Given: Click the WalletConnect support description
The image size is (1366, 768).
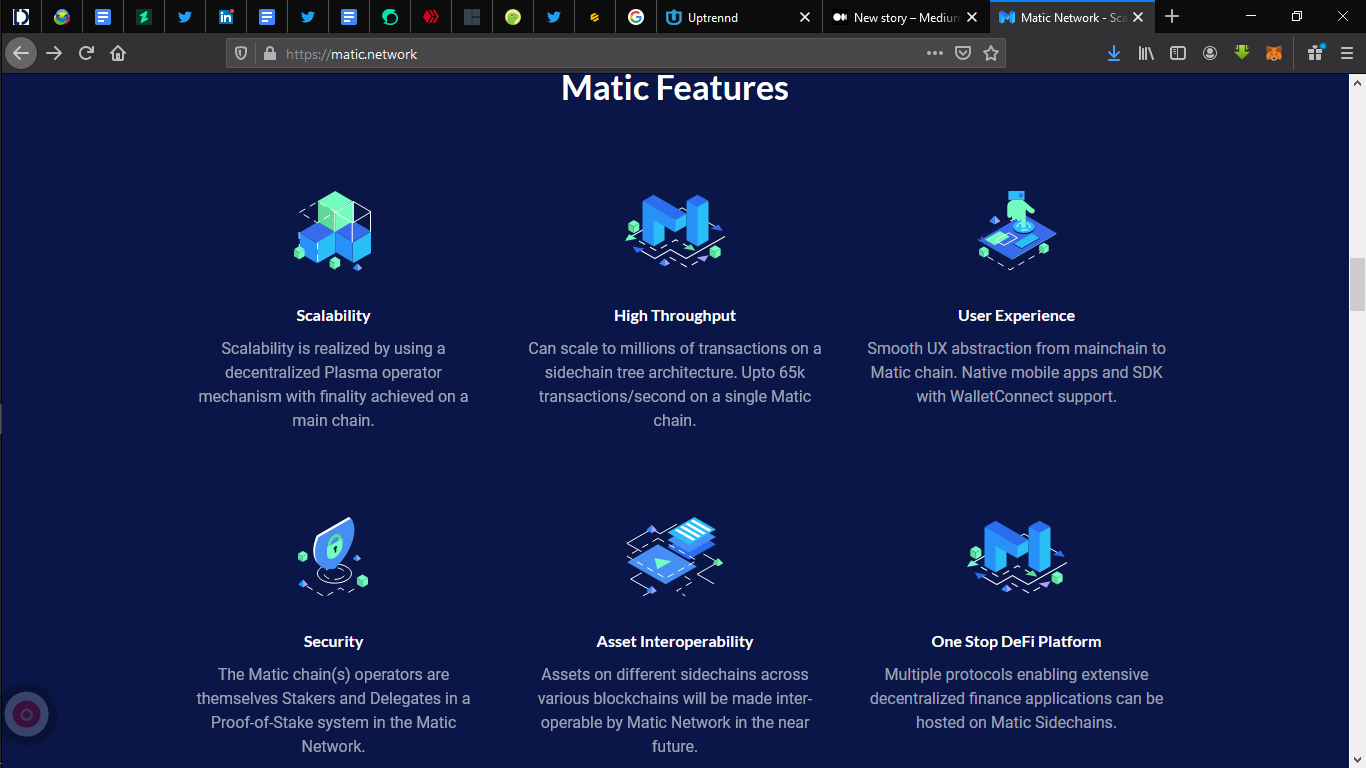Looking at the screenshot, I should tap(1016, 373).
